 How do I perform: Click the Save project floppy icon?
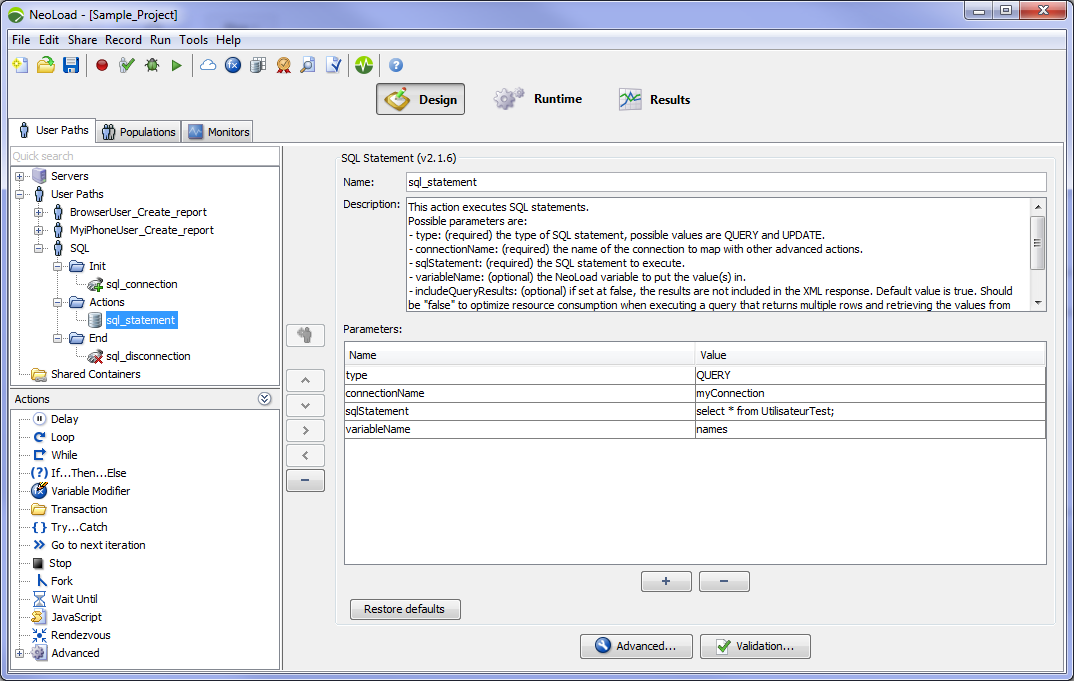click(x=71, y=65)
